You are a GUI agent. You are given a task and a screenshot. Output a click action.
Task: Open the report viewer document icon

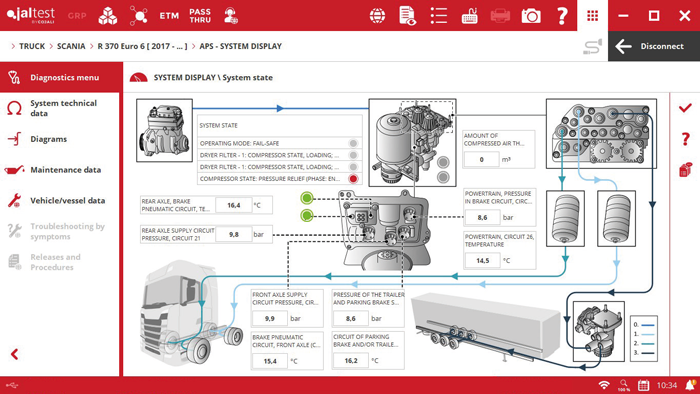click(408, 16)
